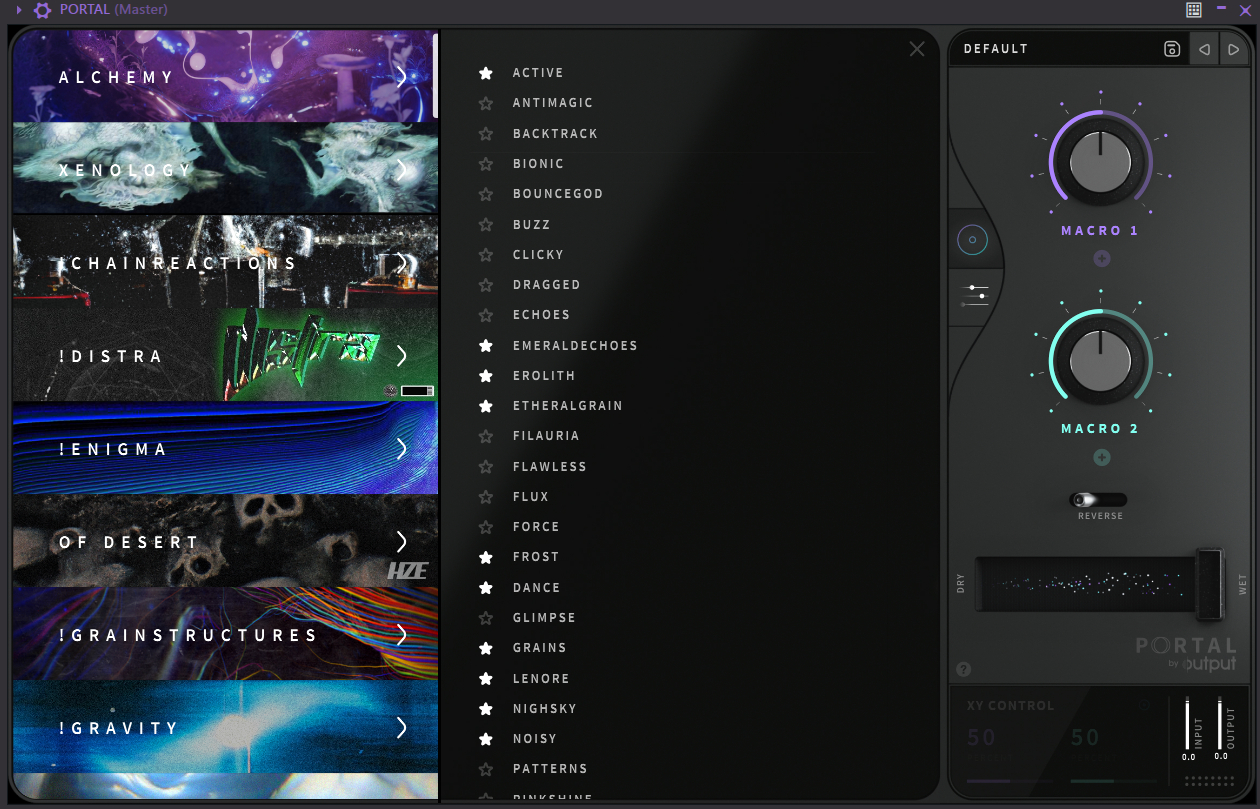The image size is (1260, 809).
Task: Toggle star next to BIONIC
Action: pyautogui.click(x=486, y=163)
